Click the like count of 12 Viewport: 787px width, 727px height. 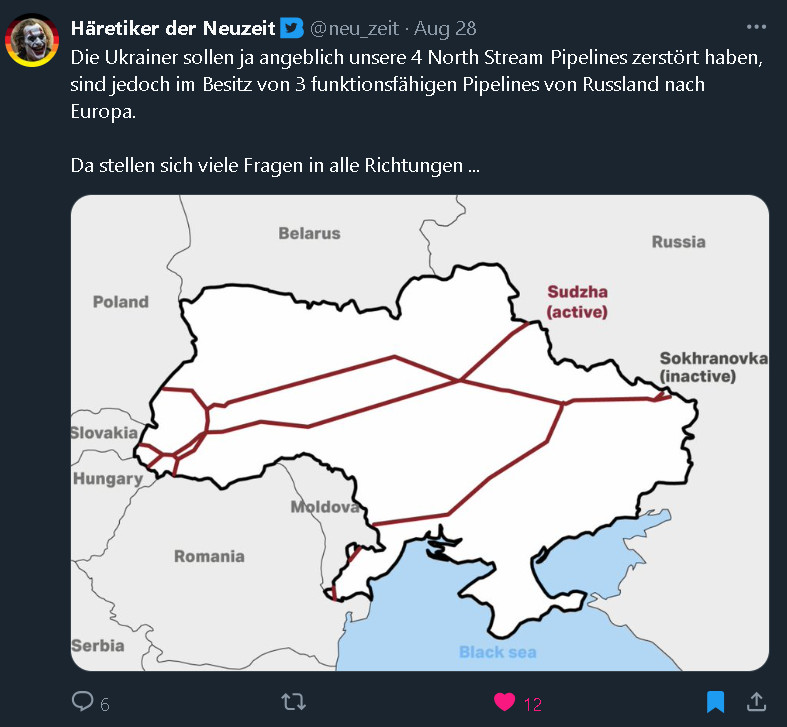point(533,704)
